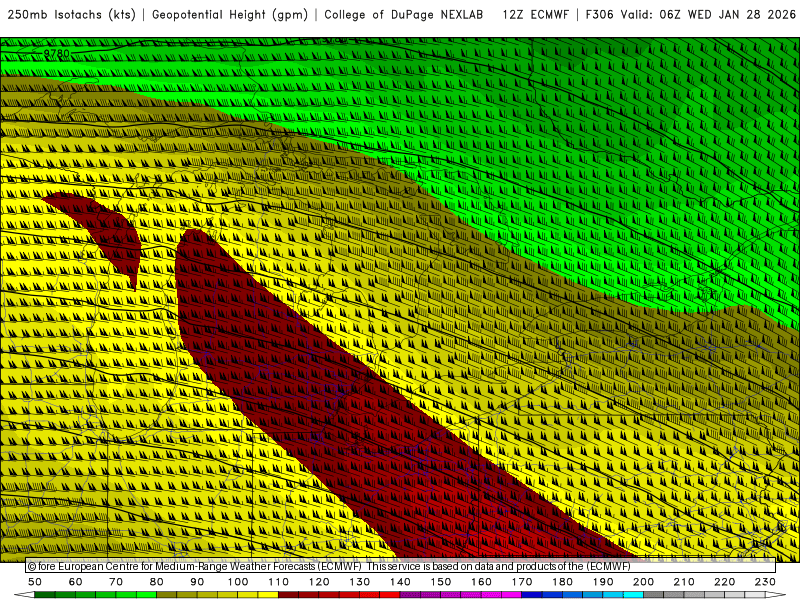Click the '110' legend value

click(278, 582)
